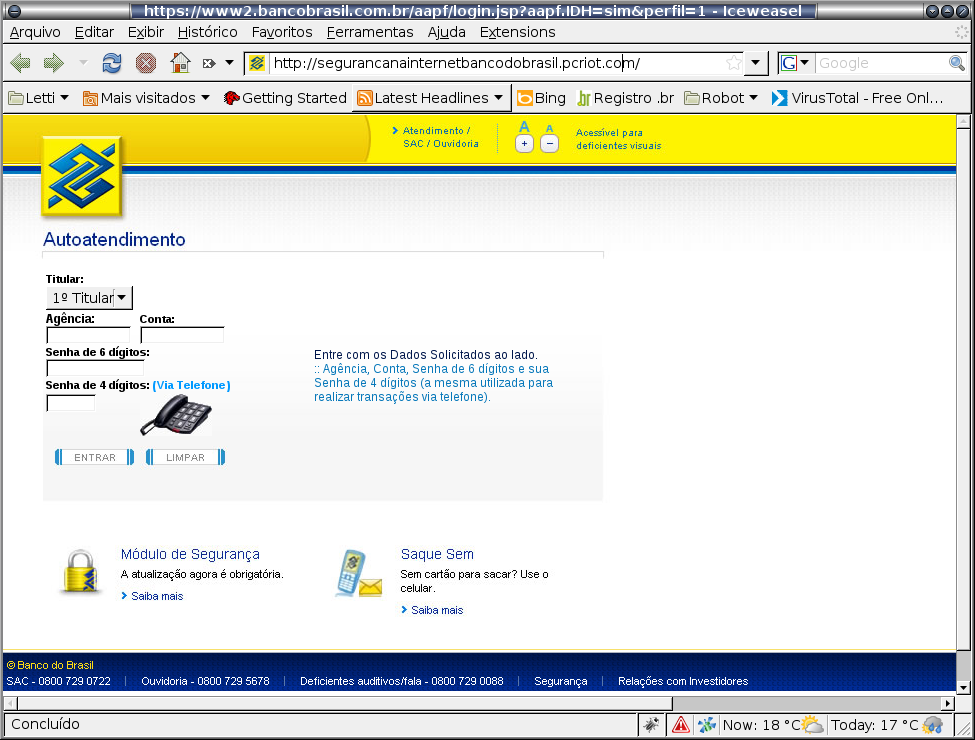Open the back/forward history dropdown arrow
975x740 pixels.
[x=83, y=63]
